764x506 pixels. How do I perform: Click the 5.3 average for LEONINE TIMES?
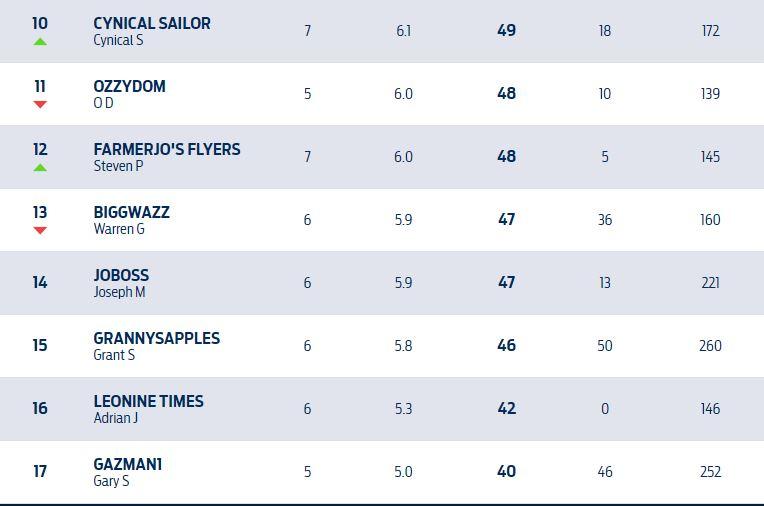[x=403, y=409]
